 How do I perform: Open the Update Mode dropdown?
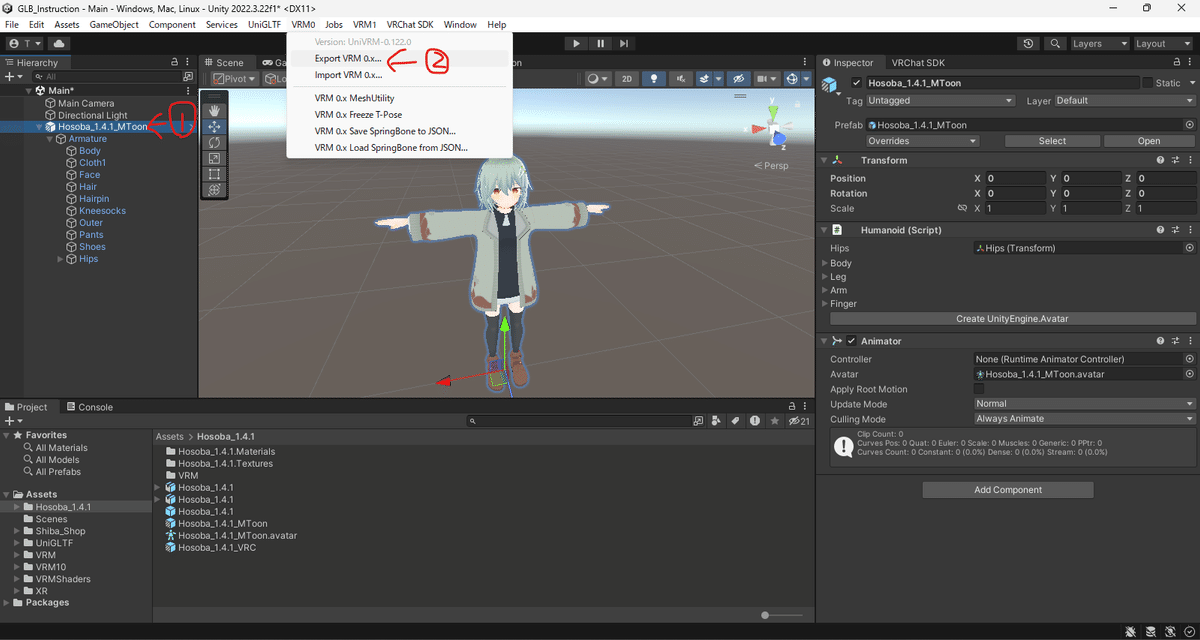click(x=1085, y=404)
